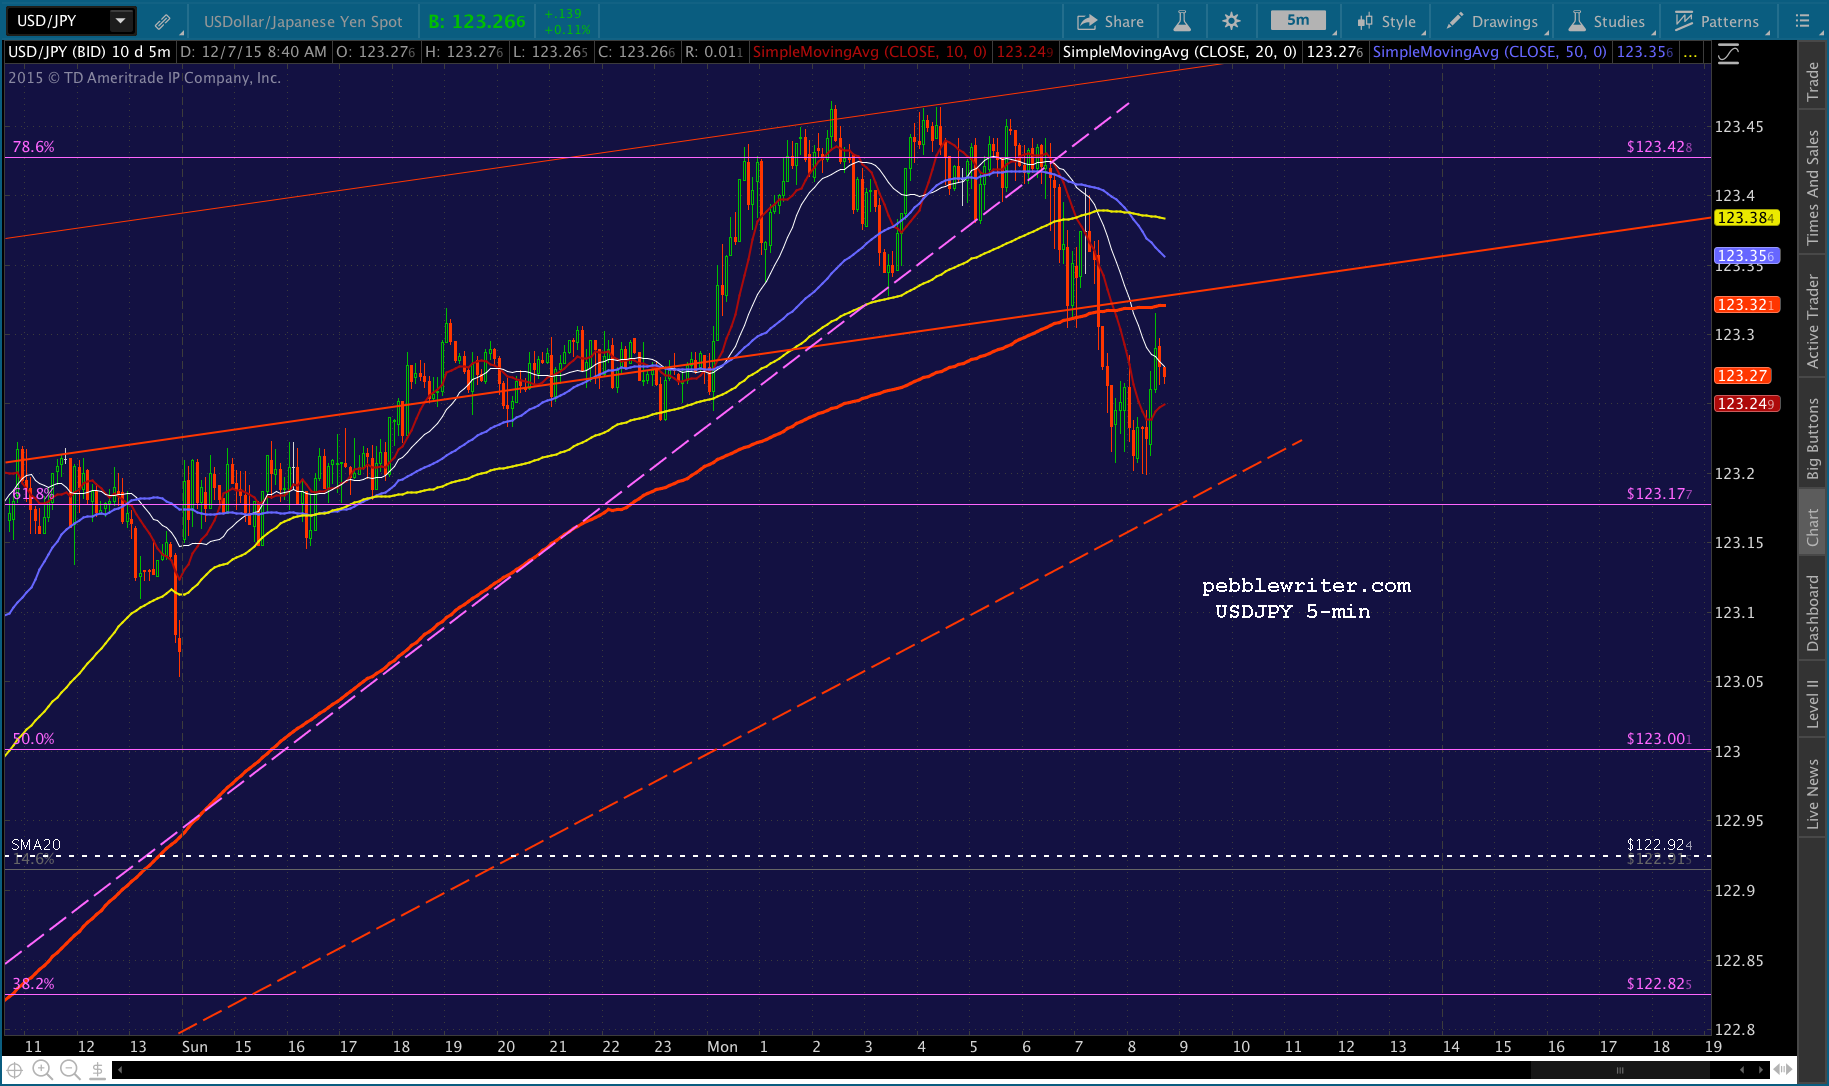Open the list menu icon at top right
Screen dimensions: 1829x1086
pos(1802,21)
